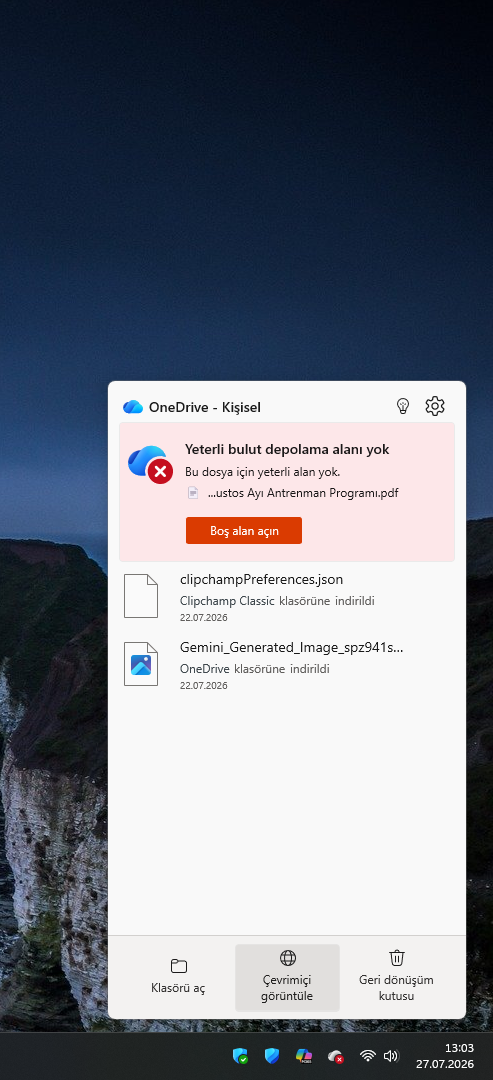Click the folder icon above Klasörü aç

point(179,966)
